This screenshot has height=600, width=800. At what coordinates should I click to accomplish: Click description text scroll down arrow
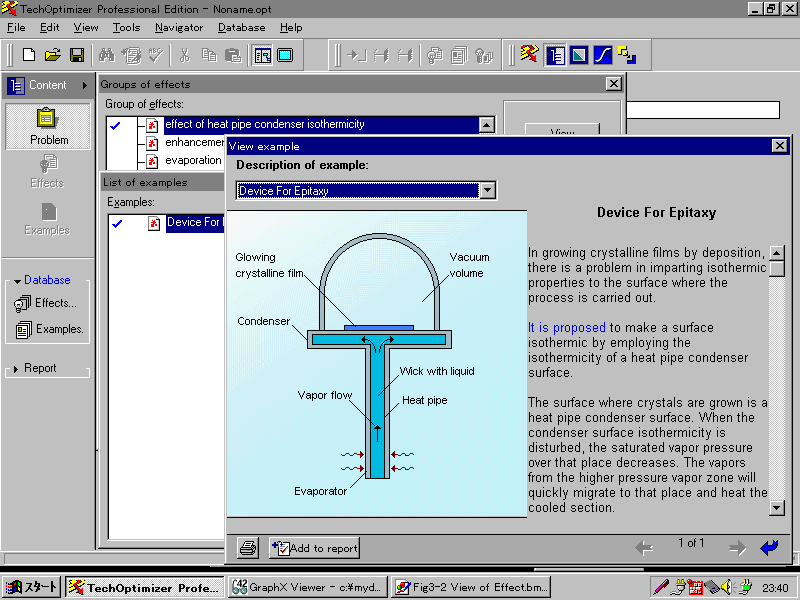(777, 508)
